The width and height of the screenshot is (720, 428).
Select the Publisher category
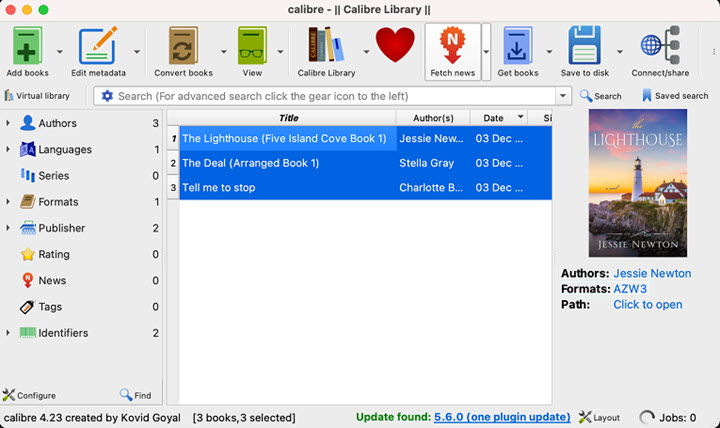coord(62,228)
